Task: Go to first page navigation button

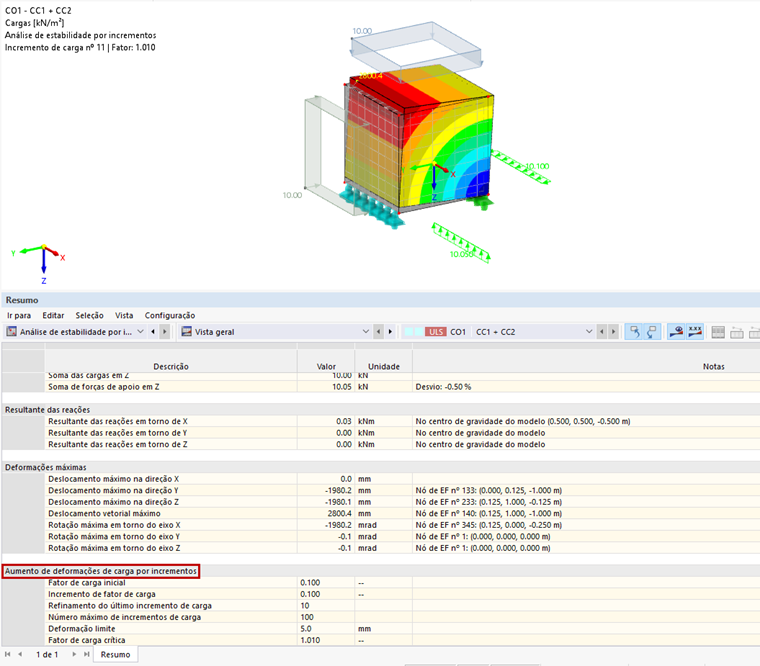Action: pyautogui.click(x=8, y=654)
